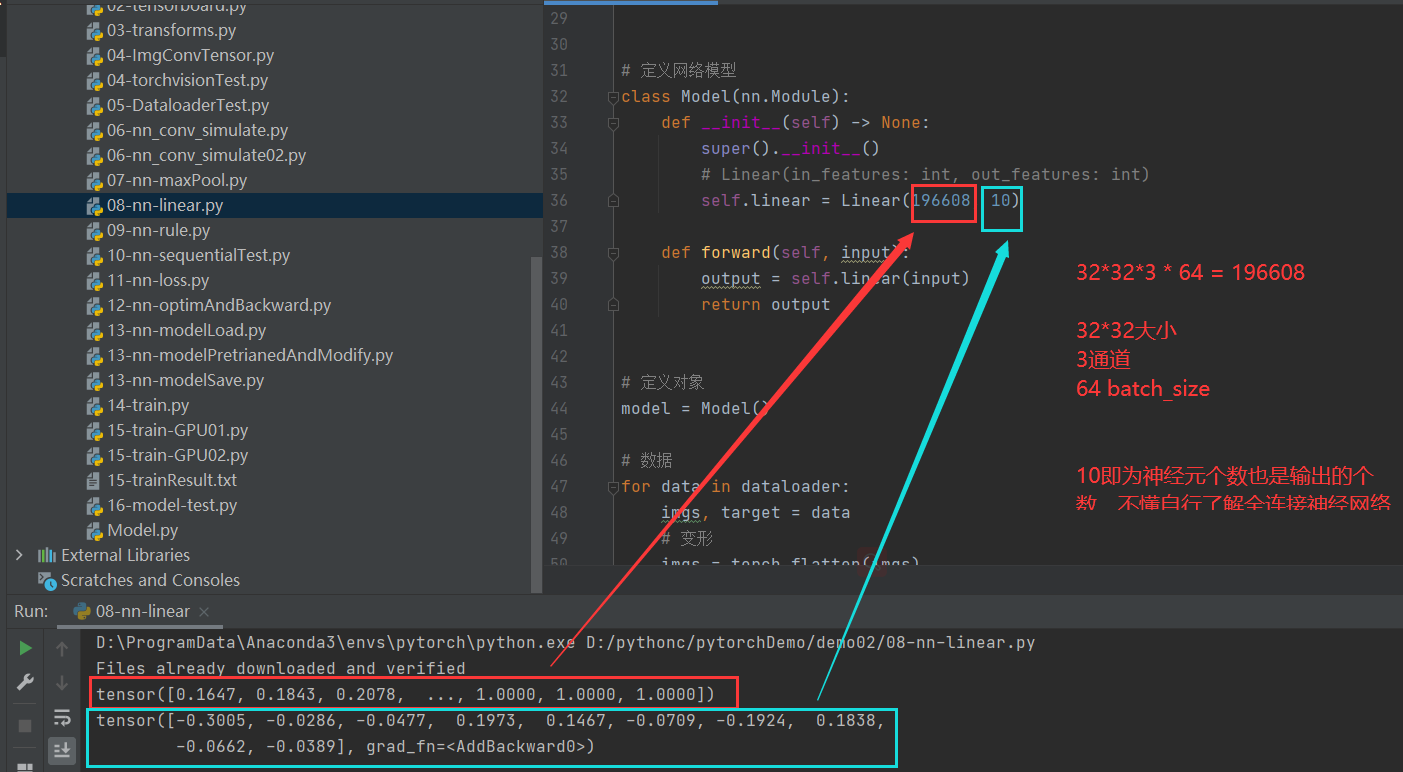Toggle scroll-to-end in the Run console
Viewport: 1403px width, 772px height.
pos(62,749)
